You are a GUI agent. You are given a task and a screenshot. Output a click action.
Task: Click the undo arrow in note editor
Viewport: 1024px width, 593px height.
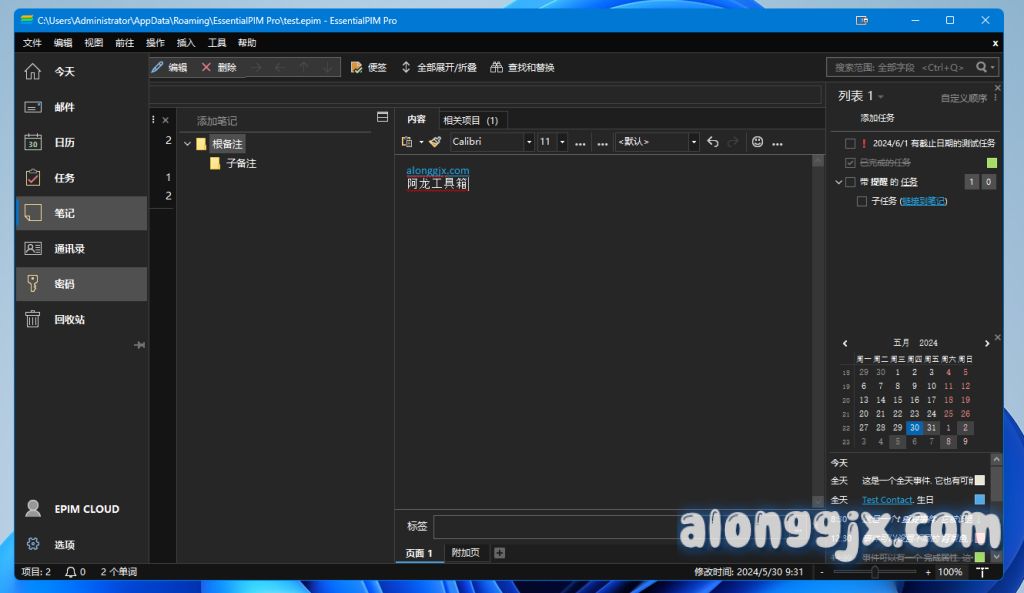click(x=713, y=142)
